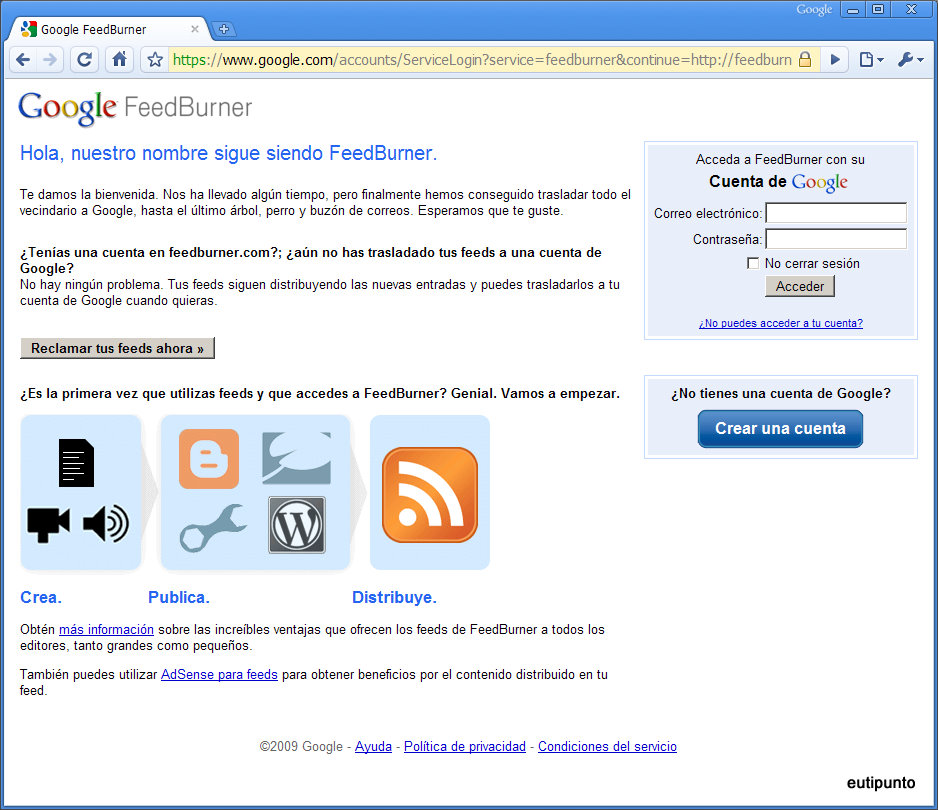Screen dimensions: 938x810
Task: Click the padlock security icon in the address bar
Action: (805, 59)
